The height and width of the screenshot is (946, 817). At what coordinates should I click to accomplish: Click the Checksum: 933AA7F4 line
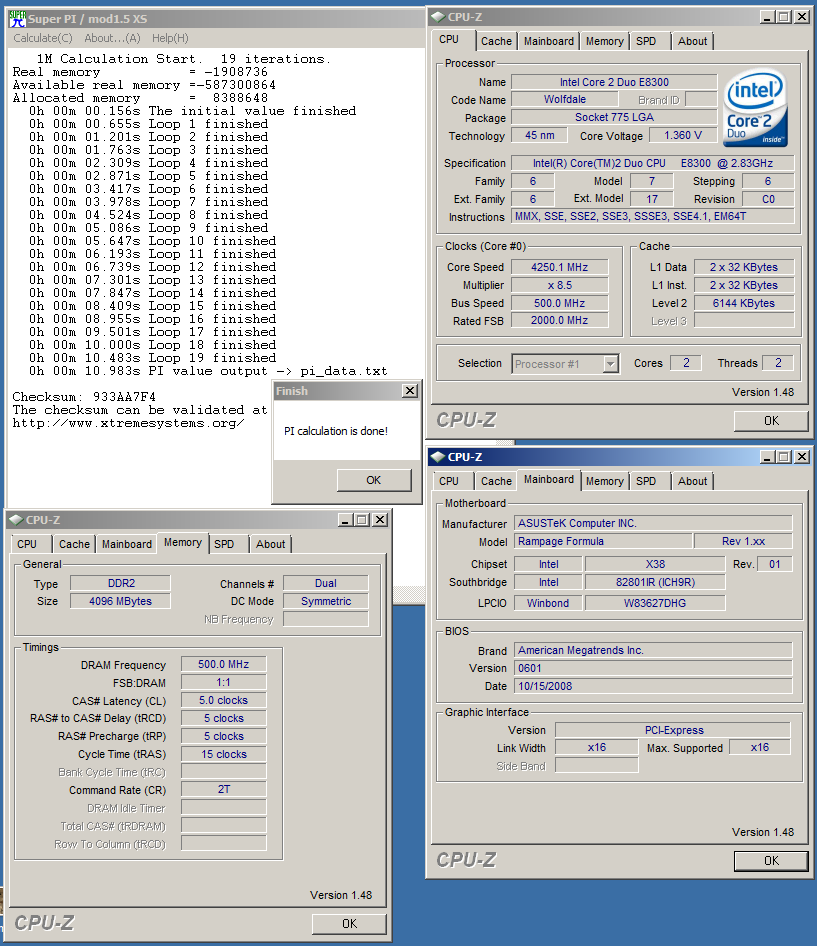coord(84,396)
